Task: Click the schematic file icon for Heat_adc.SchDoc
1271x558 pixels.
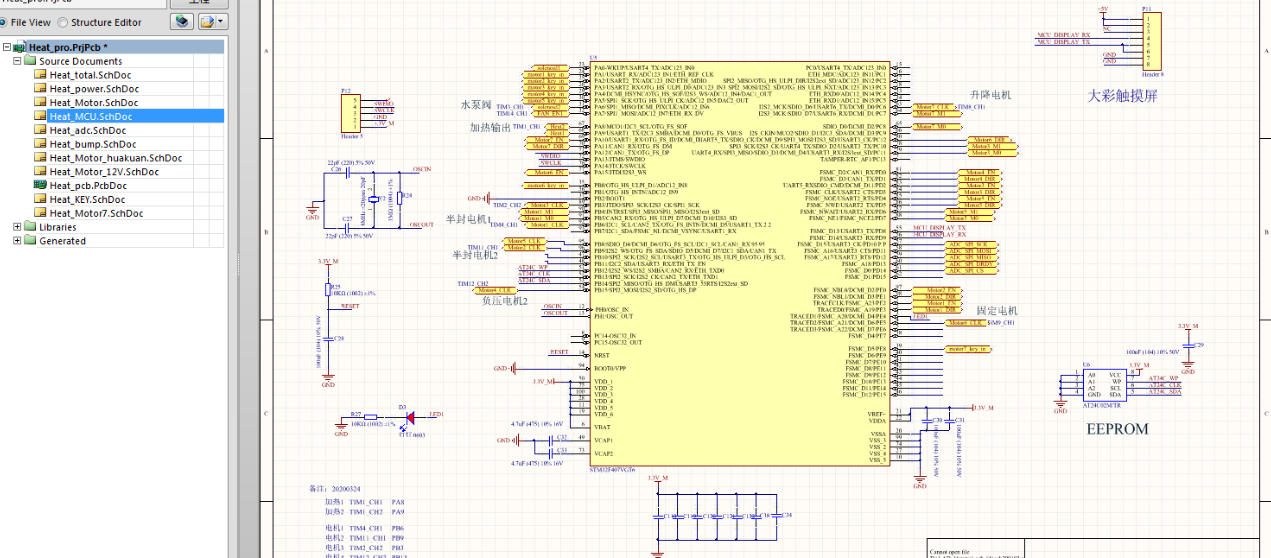Action: click(41, 130)
